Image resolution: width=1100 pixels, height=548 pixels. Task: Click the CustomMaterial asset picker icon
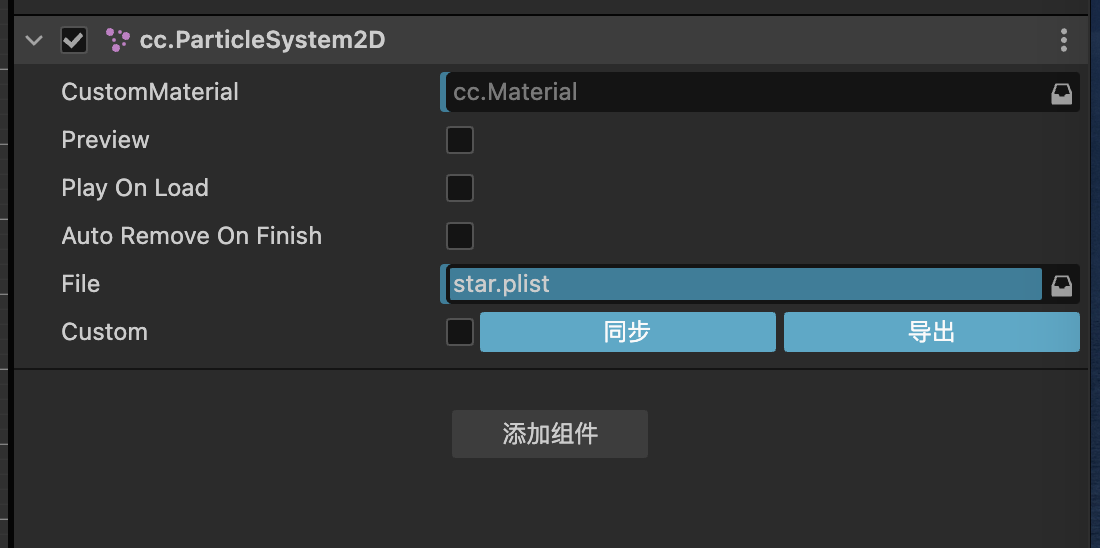coord(1061,93)
